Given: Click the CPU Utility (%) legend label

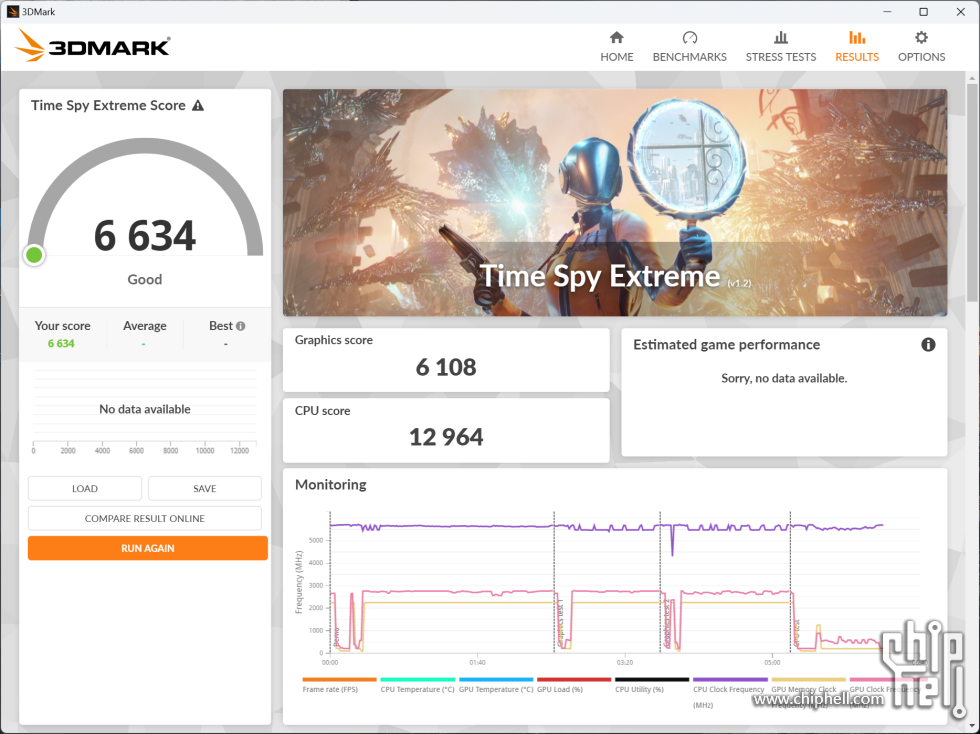Looking at the screenshot, I should [x=639, y=690].
